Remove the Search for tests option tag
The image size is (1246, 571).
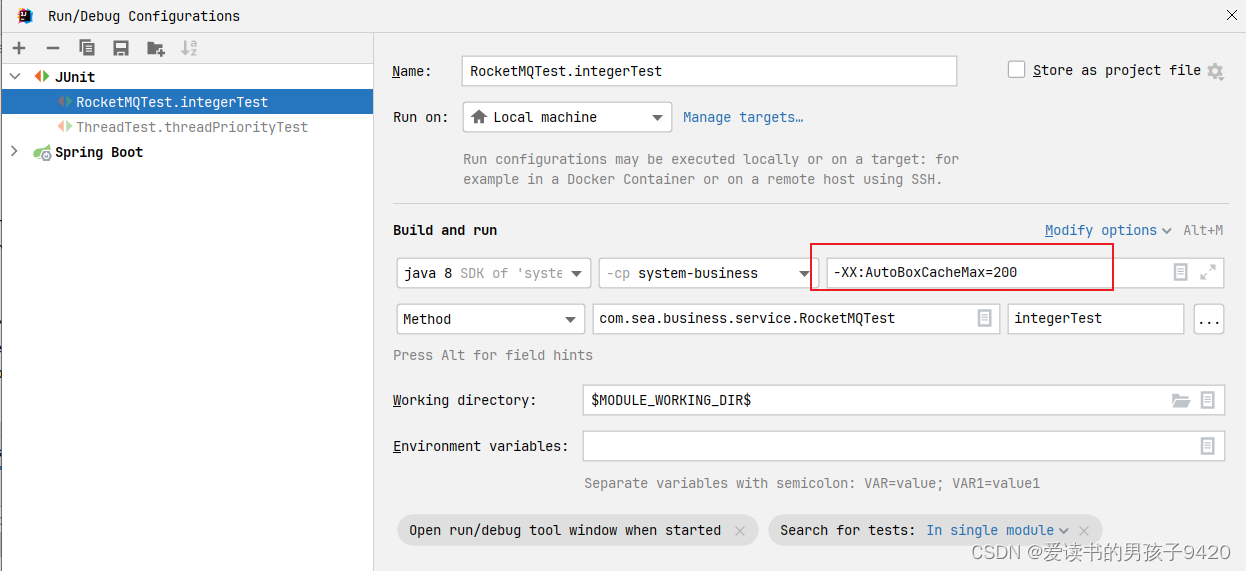(x=1084, y=531)
